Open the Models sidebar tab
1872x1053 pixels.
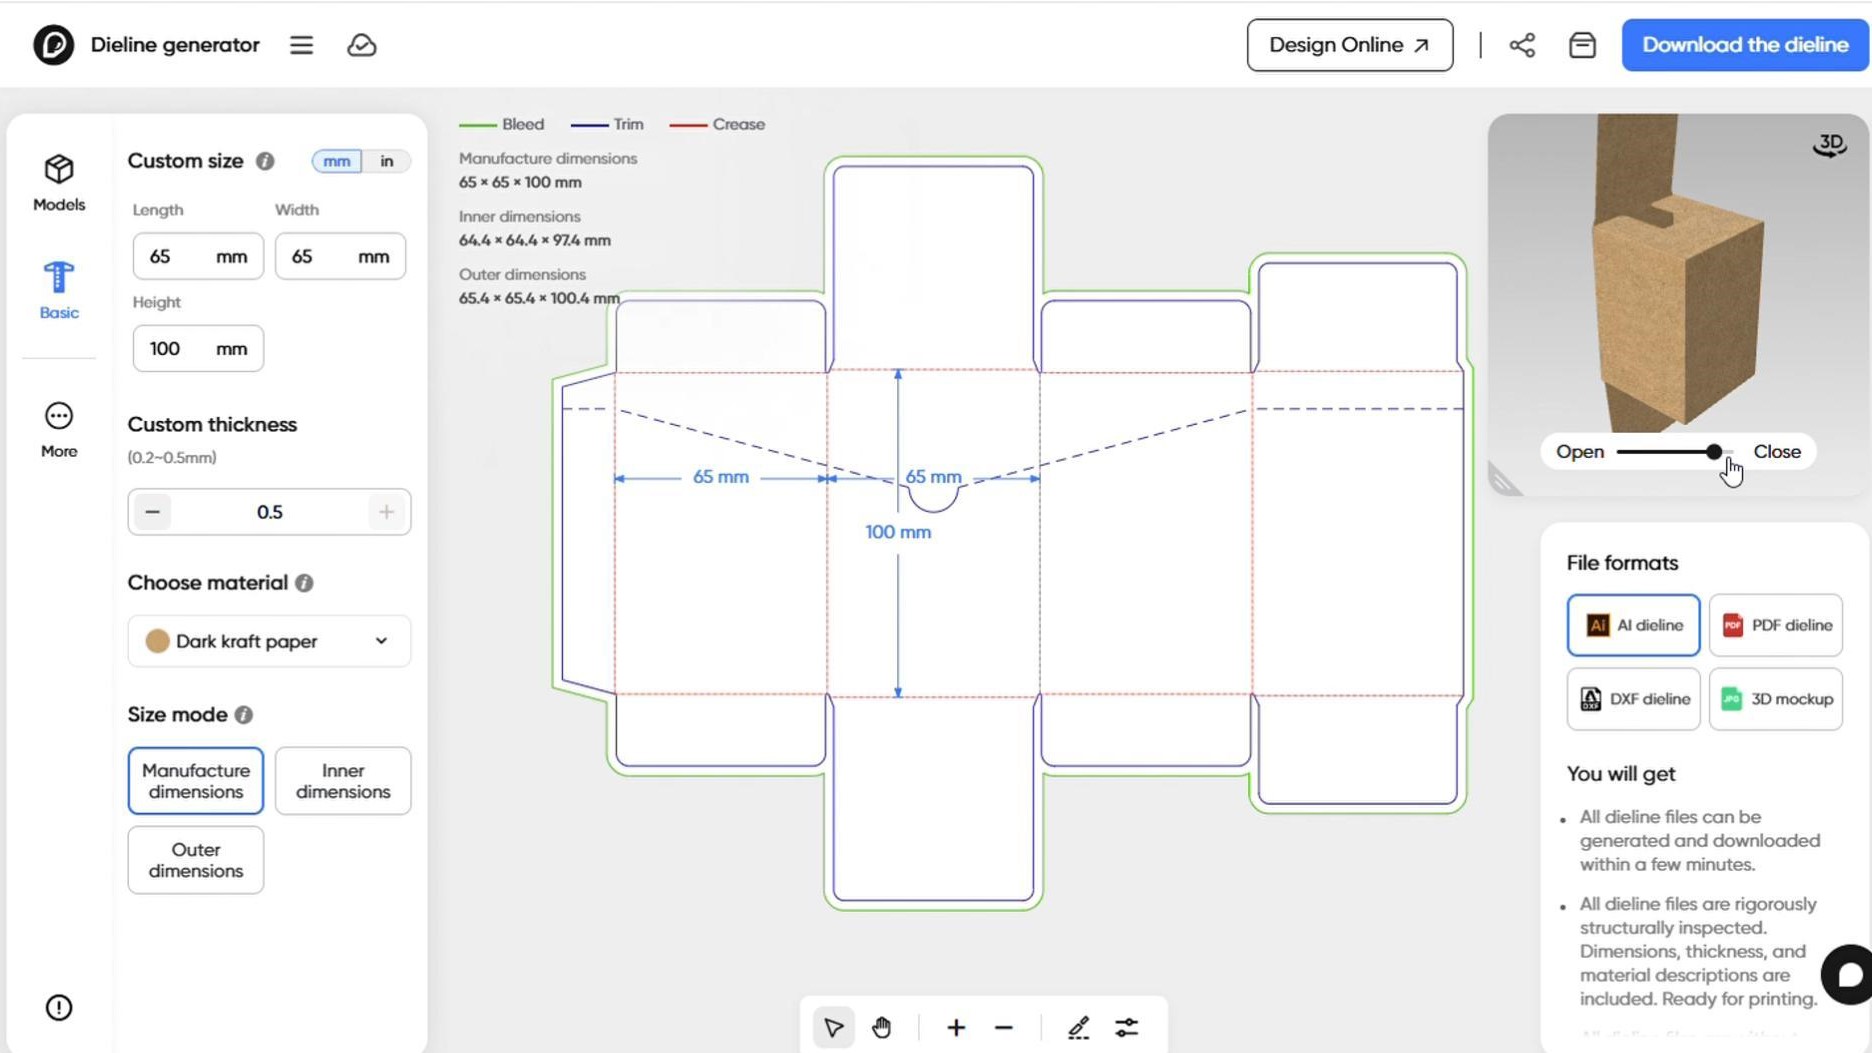(59, 182)
